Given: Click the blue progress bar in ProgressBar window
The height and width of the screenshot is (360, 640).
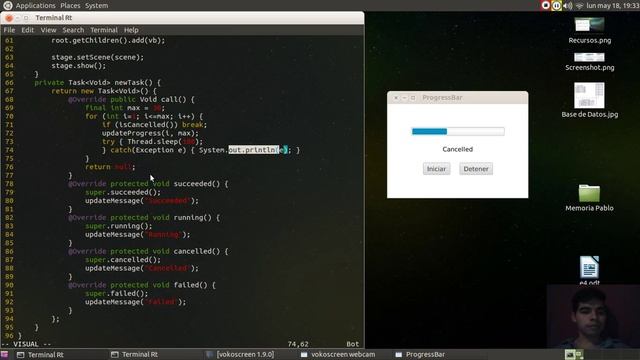Looking at the screenshot, I should tap(458, 131).
